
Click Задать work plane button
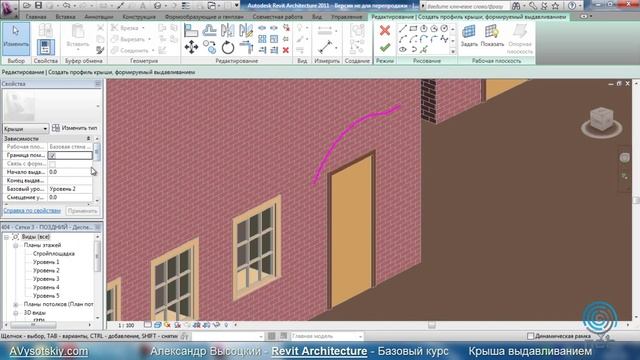tap(469, 36)
